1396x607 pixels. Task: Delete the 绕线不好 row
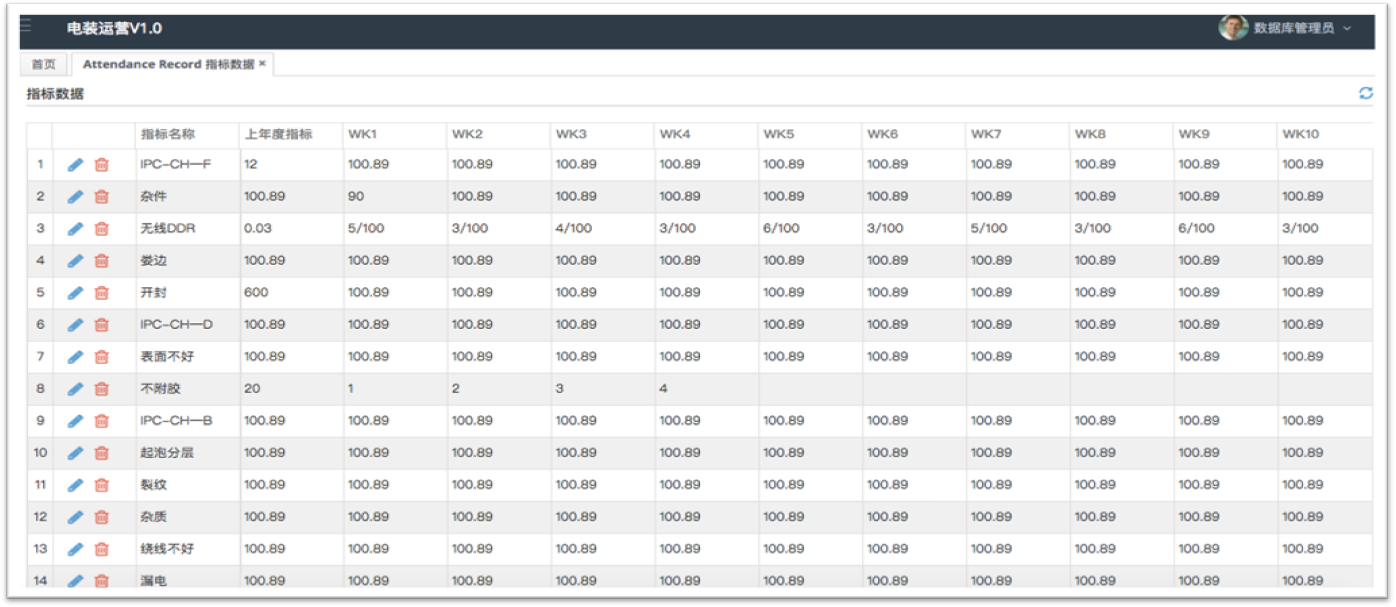[x=101, y=549]
